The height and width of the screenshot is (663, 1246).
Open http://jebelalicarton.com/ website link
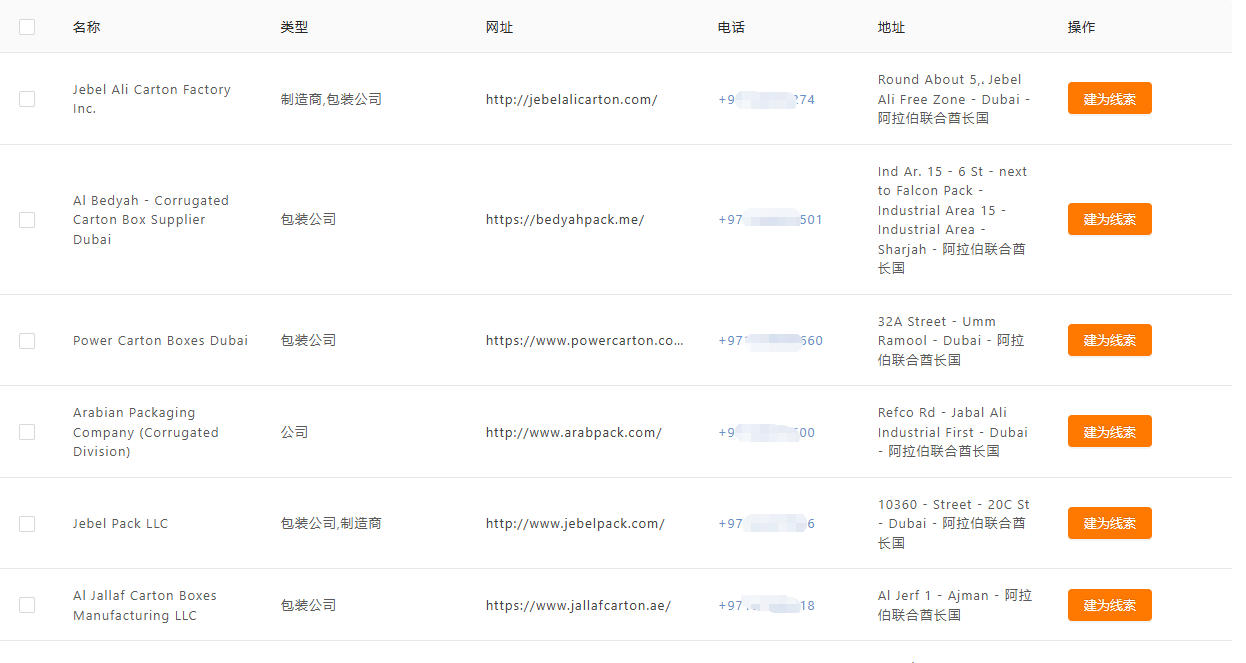click(x=571, y=99)
